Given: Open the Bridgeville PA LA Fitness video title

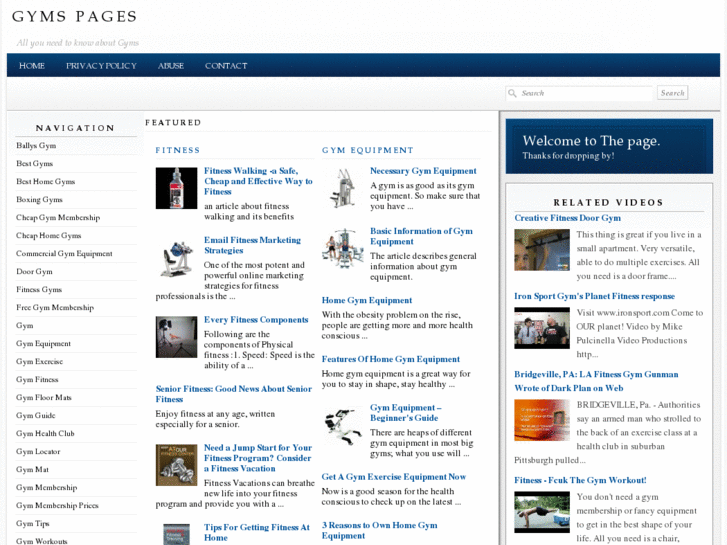Looking at the screenshot, I should click(596, 381).
